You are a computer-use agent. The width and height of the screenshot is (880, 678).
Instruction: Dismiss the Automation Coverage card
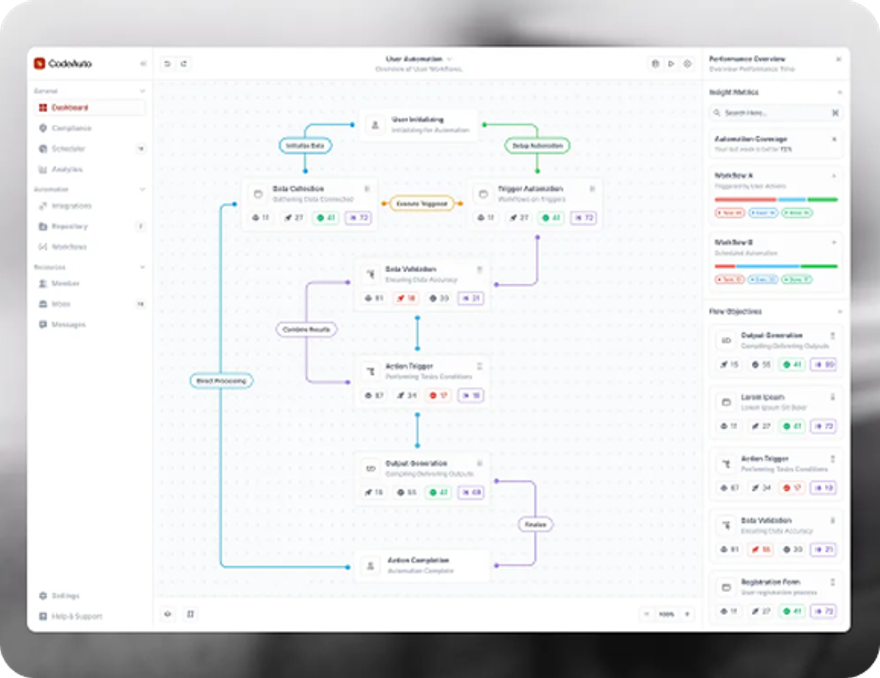(834, 139)
